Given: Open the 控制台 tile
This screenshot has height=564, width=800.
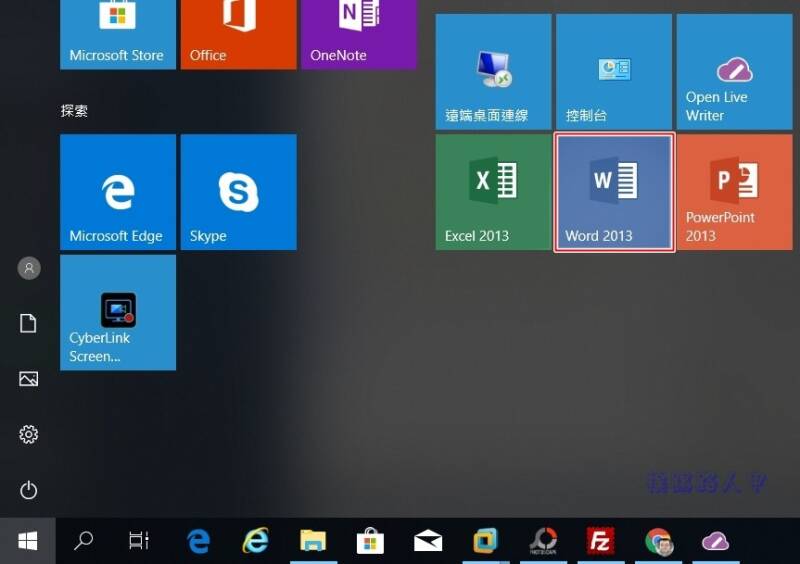Looking at the screenshot, I should [614, 71].
